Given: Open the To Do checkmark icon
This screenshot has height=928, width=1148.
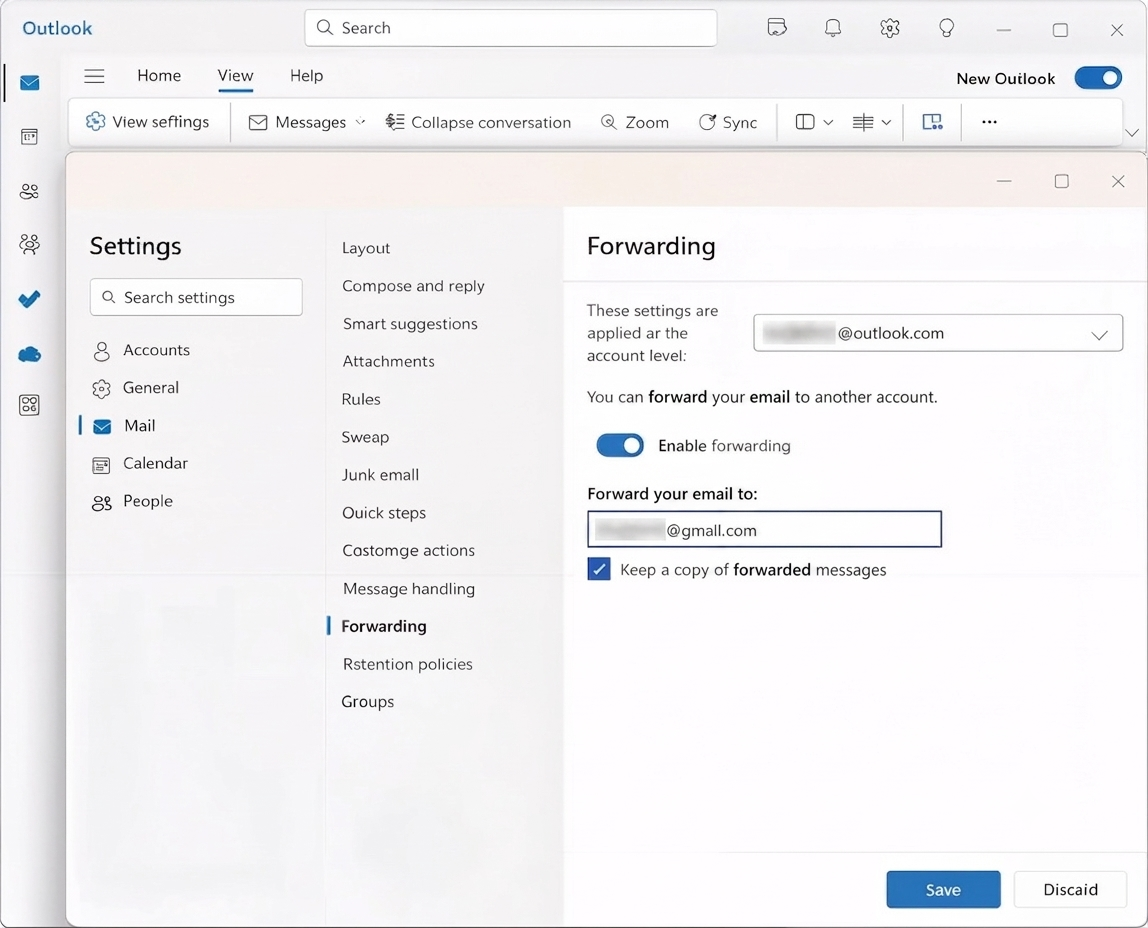Looking at the screenshot, I should click(29, 299).
